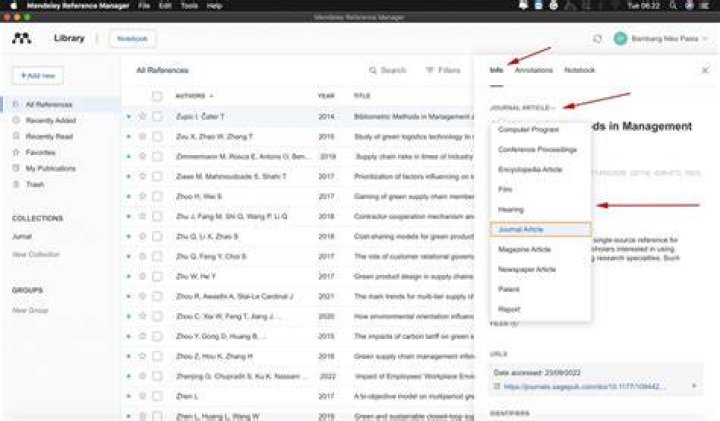Choose Encyclopedia Article from the type list
This screenshot has width=720, height=421.
coord(530,169)
